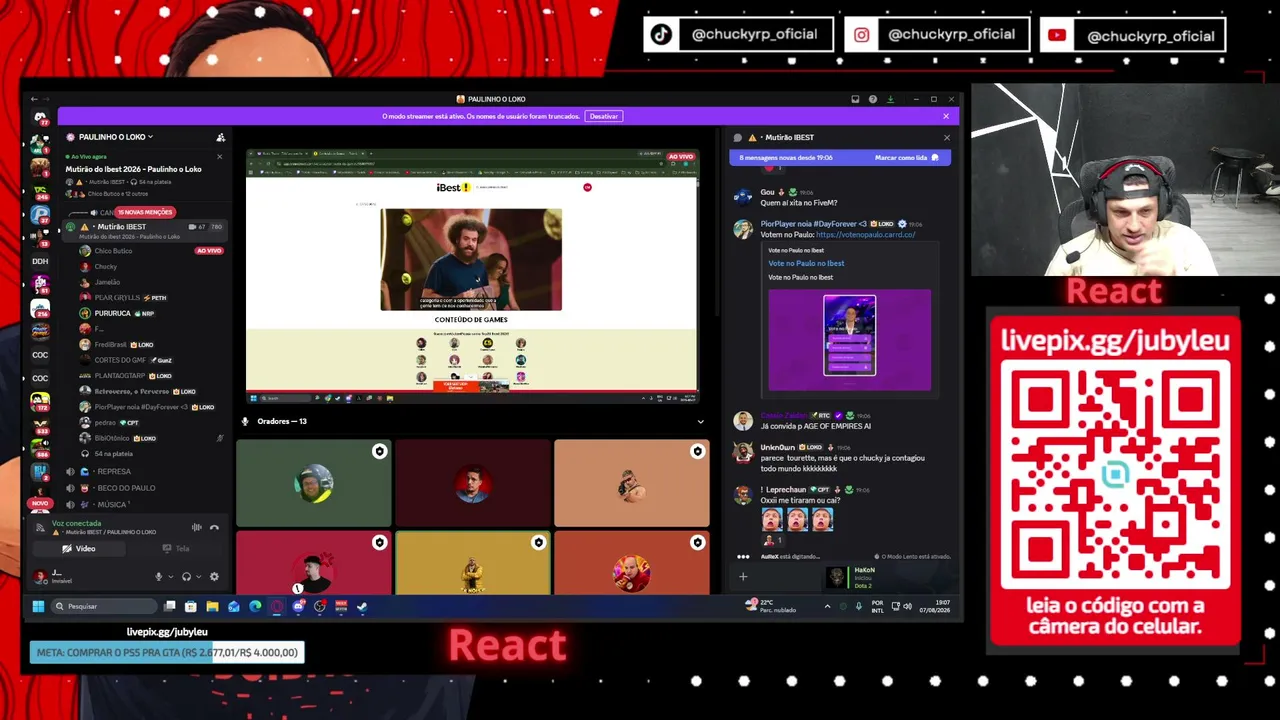
Task: Select PURURUCA in the speakers list
Action: 113,313
